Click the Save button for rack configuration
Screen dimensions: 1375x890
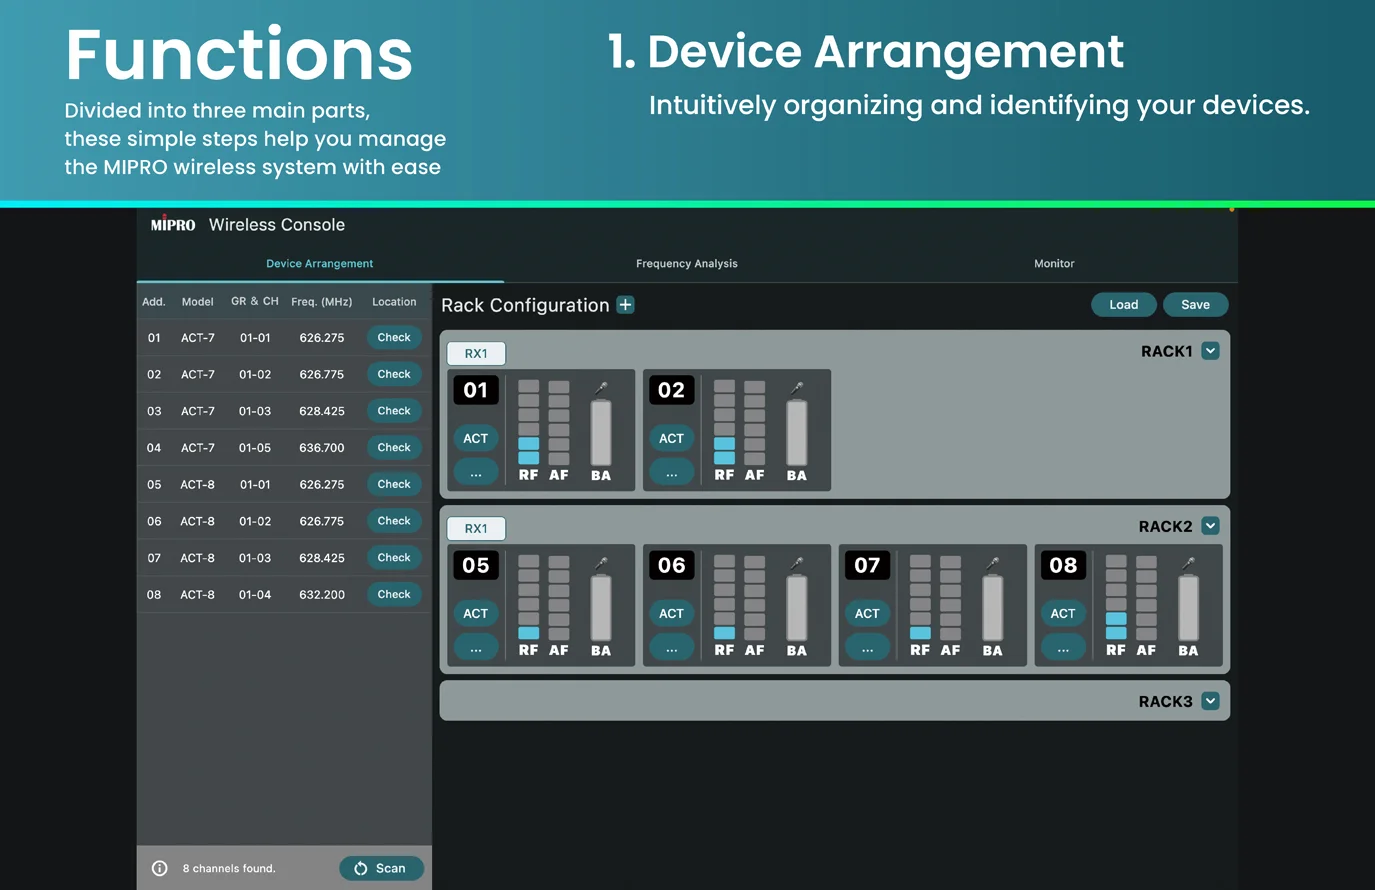pos(1195,305)
